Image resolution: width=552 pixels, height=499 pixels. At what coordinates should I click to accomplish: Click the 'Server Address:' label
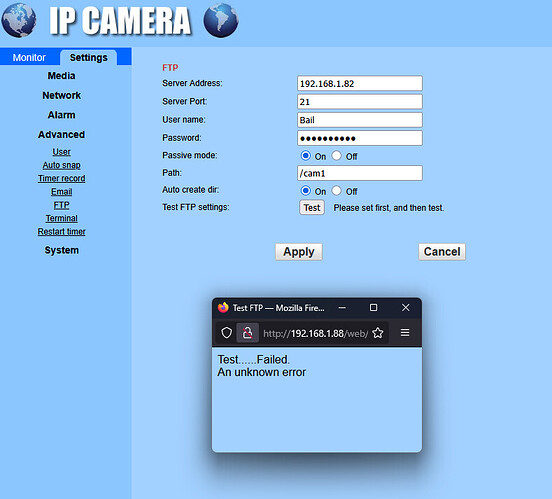pyautogui.click(x=192, y=83)
